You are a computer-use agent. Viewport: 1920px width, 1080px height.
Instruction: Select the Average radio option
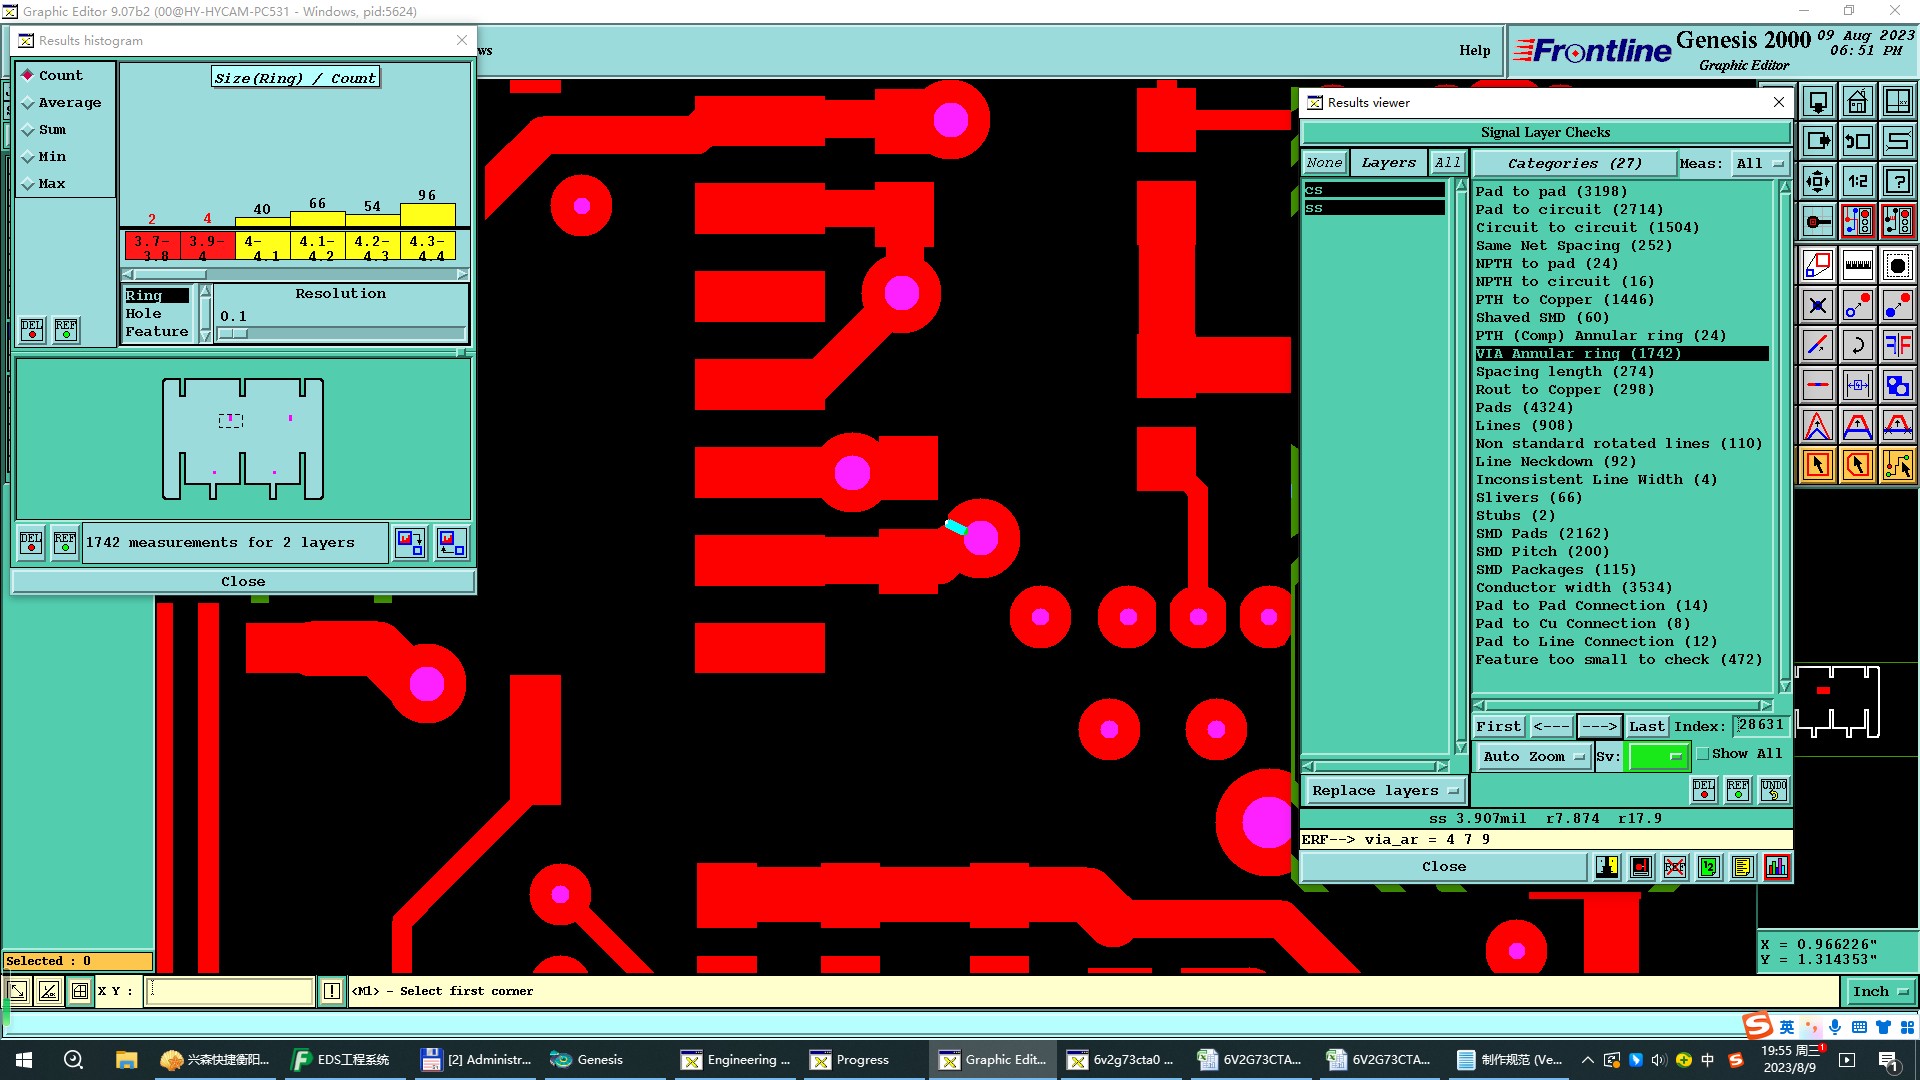(x=29, y=103)
